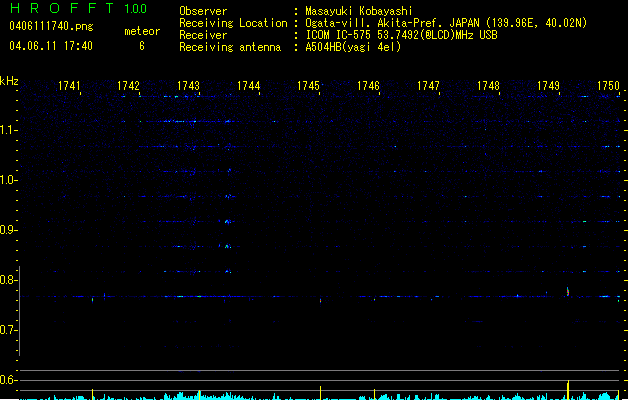Click the HROFFT program title text

pyautogui.click(x=62, y=8)
